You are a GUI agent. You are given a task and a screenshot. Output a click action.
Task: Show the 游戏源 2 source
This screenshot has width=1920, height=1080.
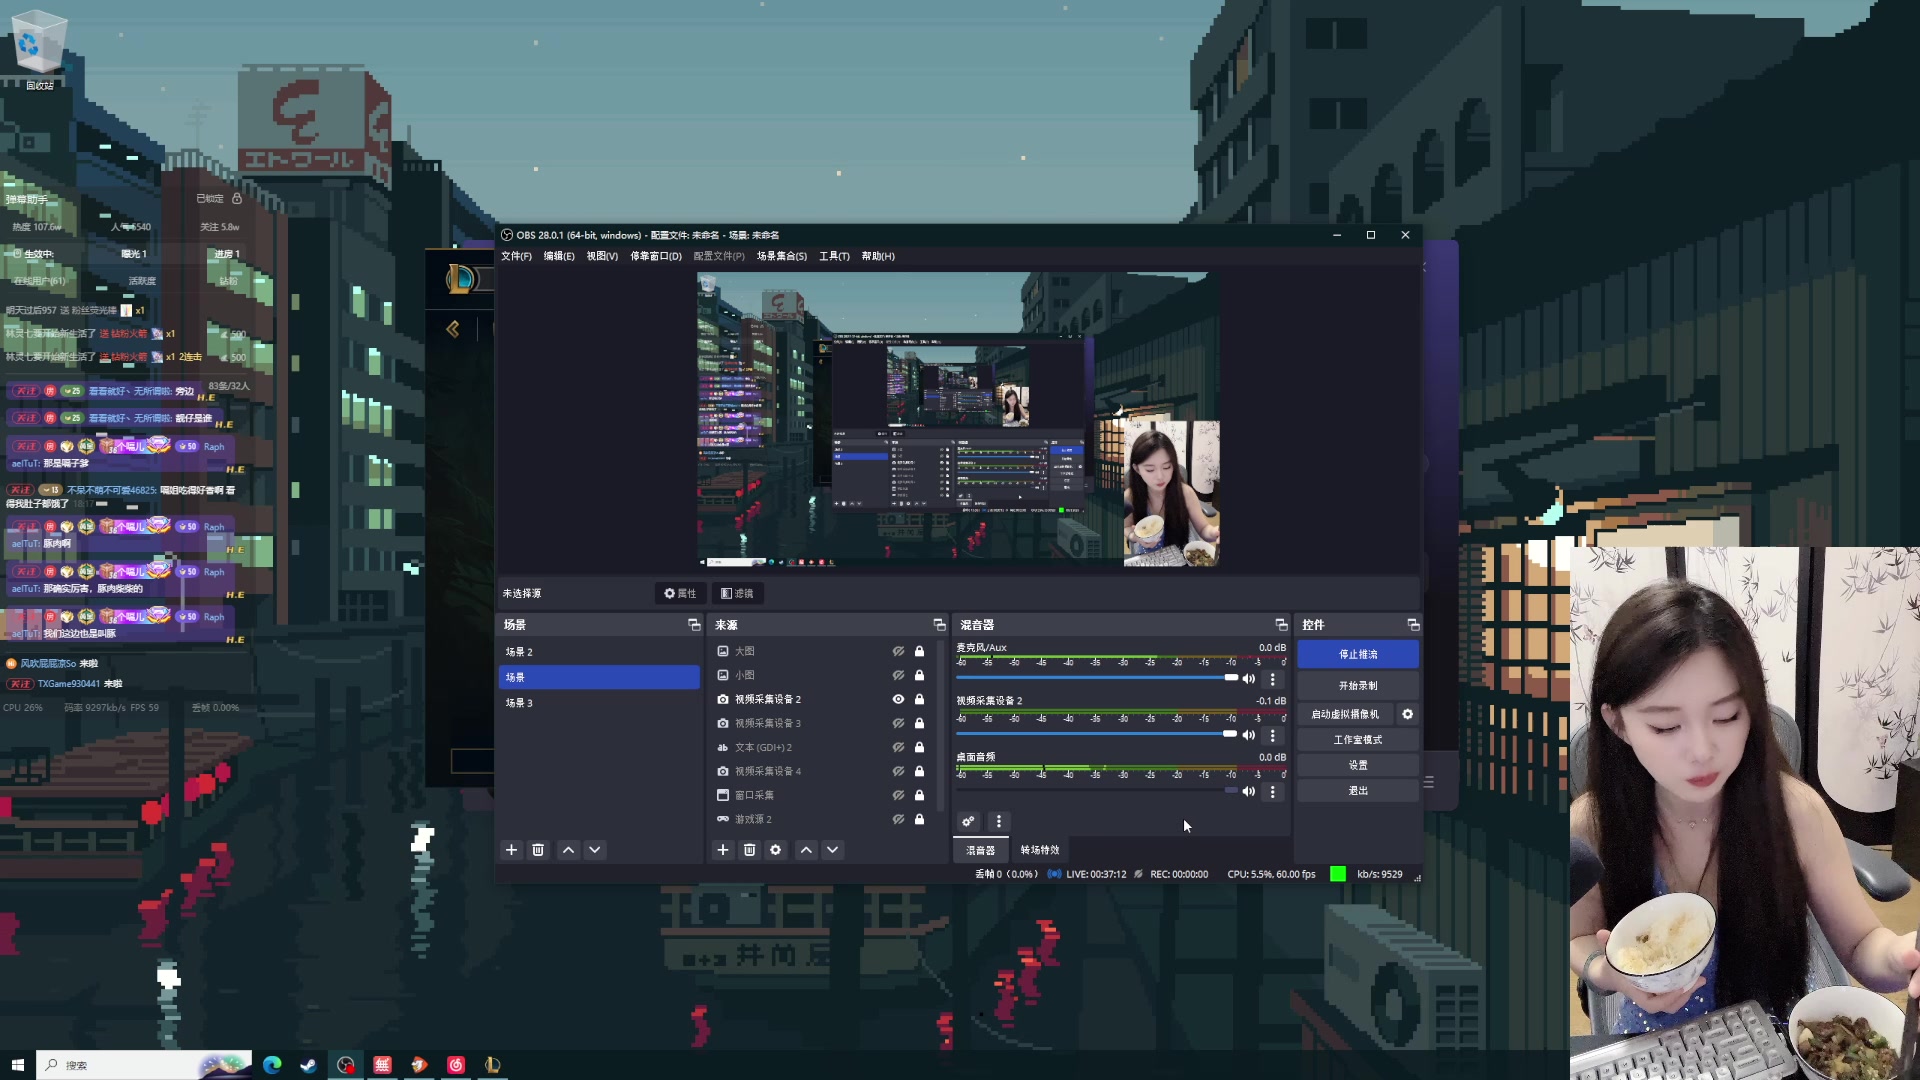tap(898, 819)
